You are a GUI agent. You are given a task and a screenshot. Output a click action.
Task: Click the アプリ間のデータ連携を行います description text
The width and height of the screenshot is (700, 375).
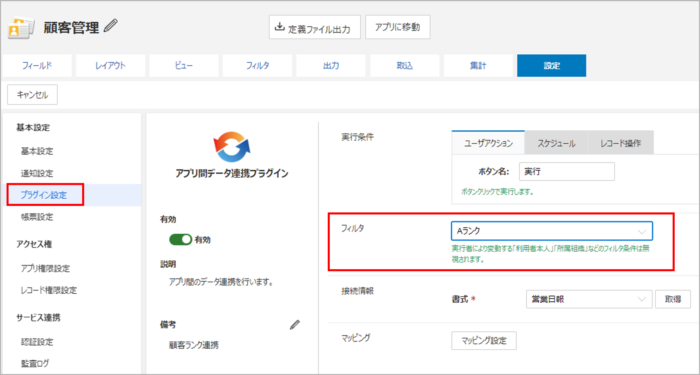(221, 282)
